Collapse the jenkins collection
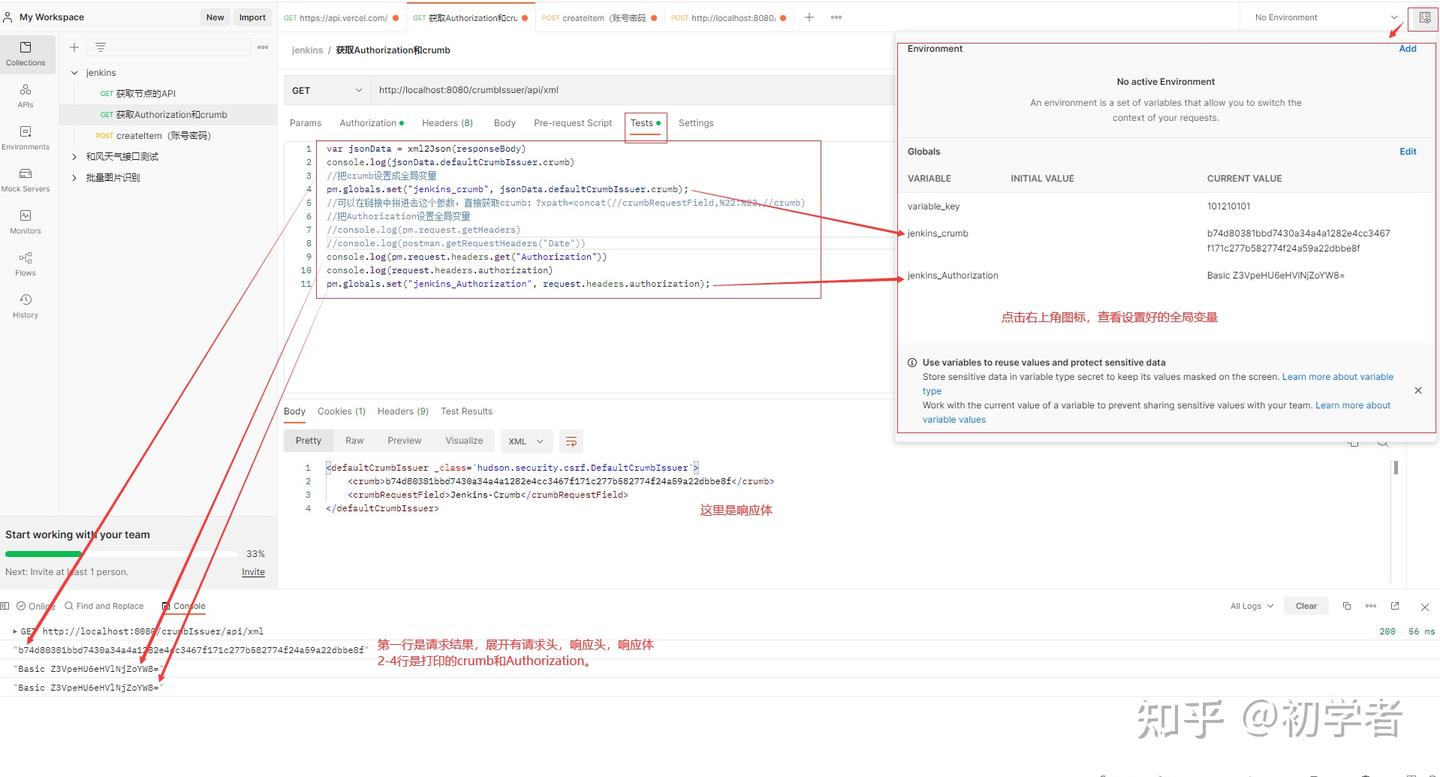 [73, 72]
